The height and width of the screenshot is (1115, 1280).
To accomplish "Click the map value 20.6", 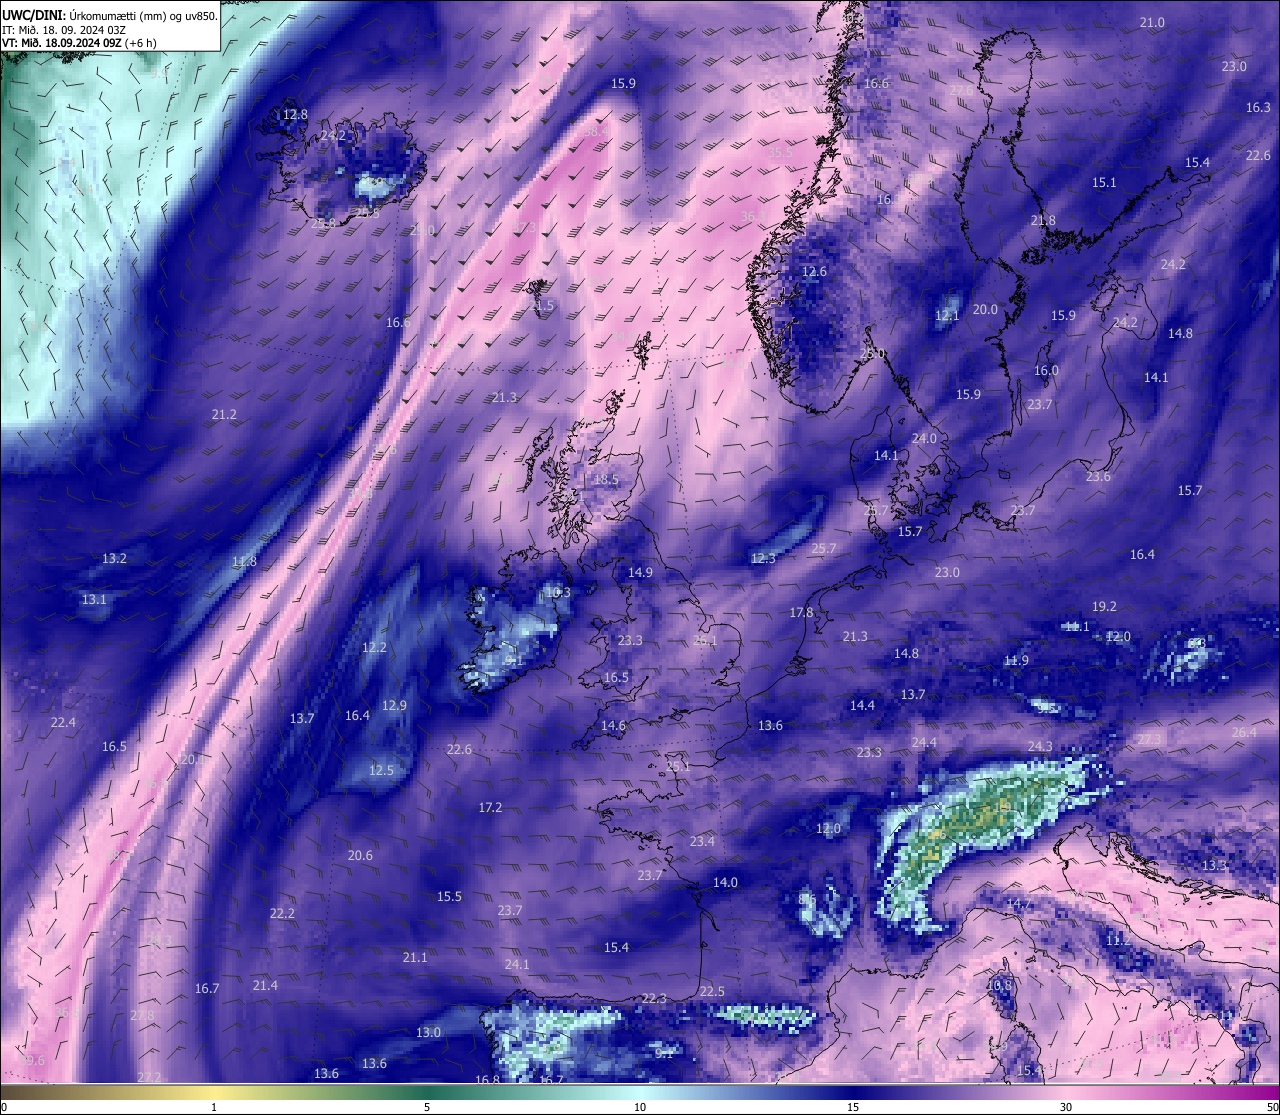I will tap(360, 856).
